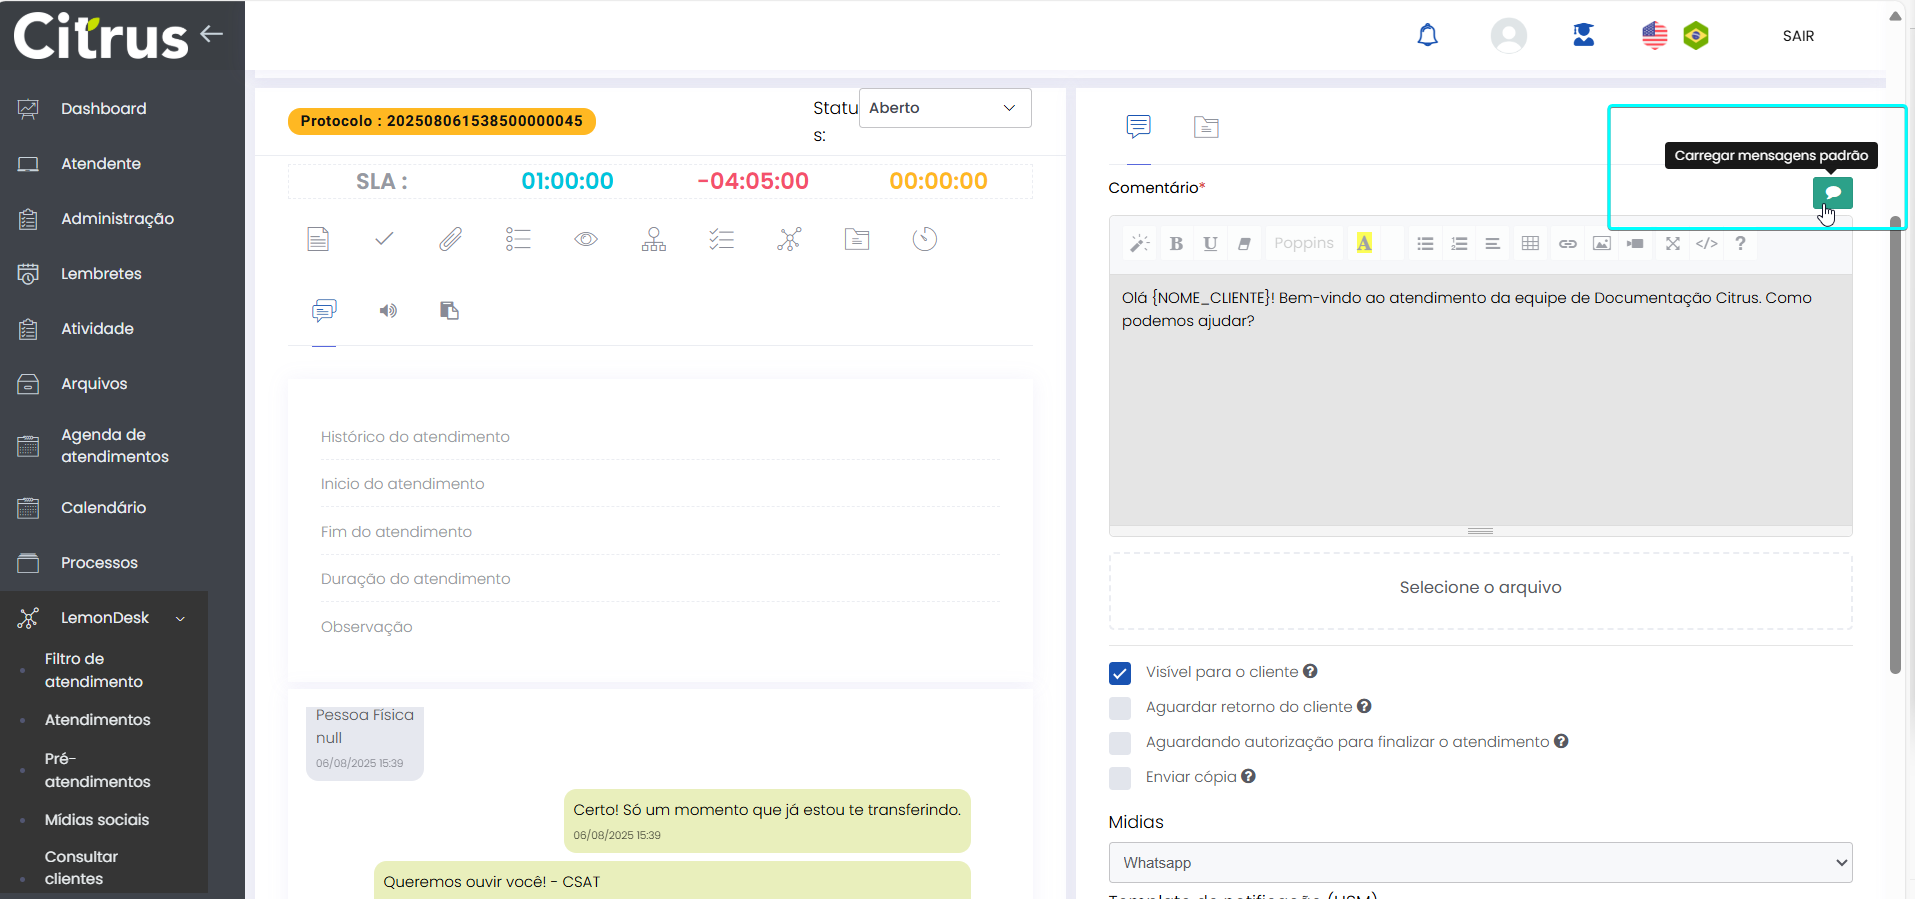Viewport: 1915px width, 899px height.
Task: Click the yellow text highlight color button
Action: click(1364, 243)
